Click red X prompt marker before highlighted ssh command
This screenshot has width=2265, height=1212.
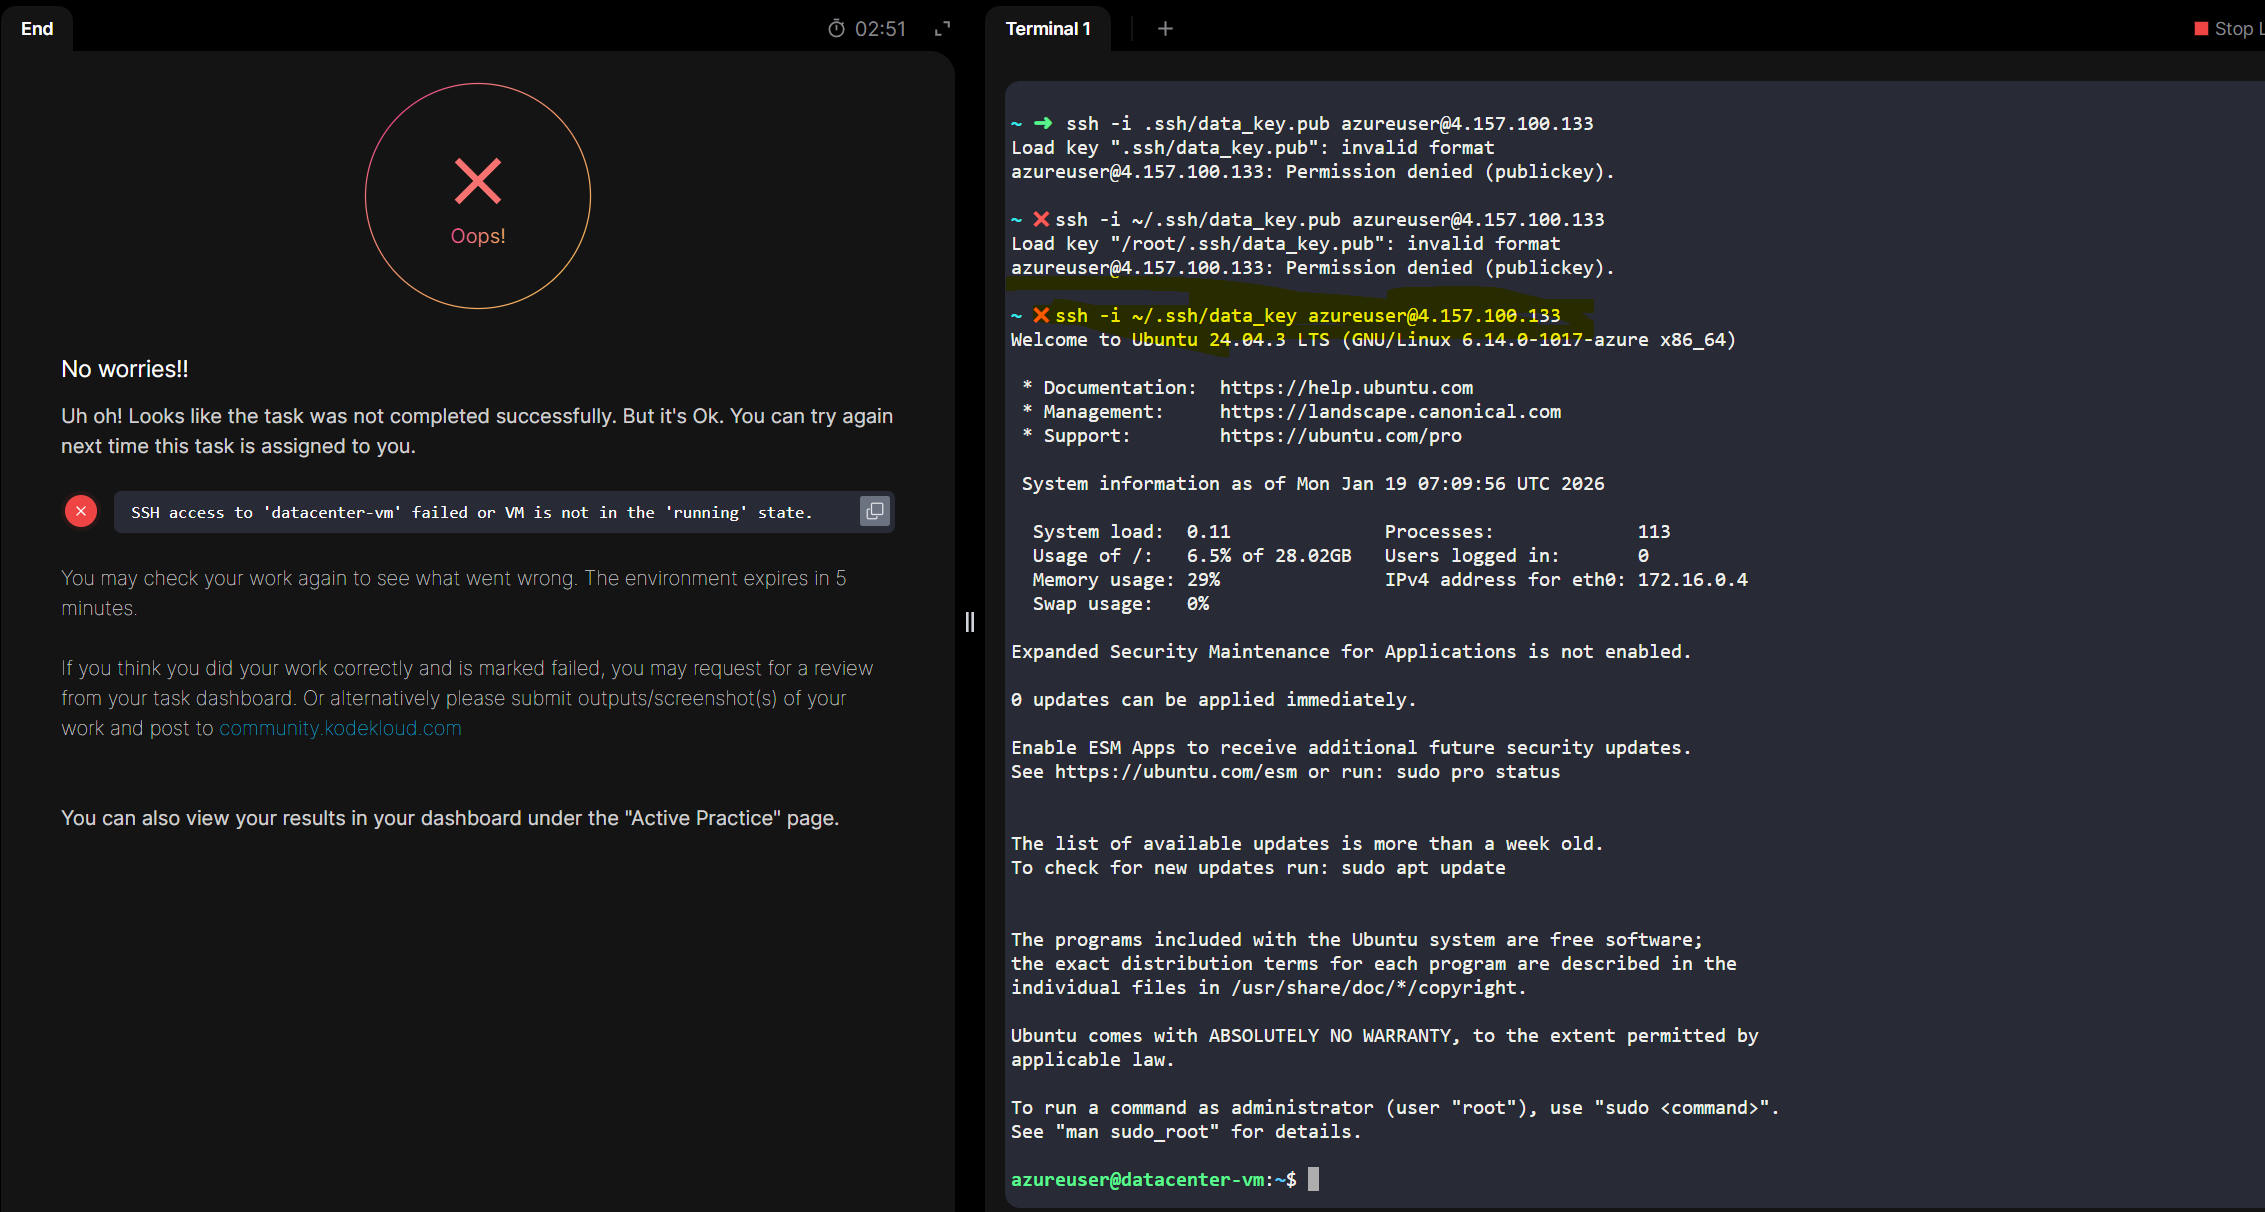pyautogui.click(x=1041, y=315)
